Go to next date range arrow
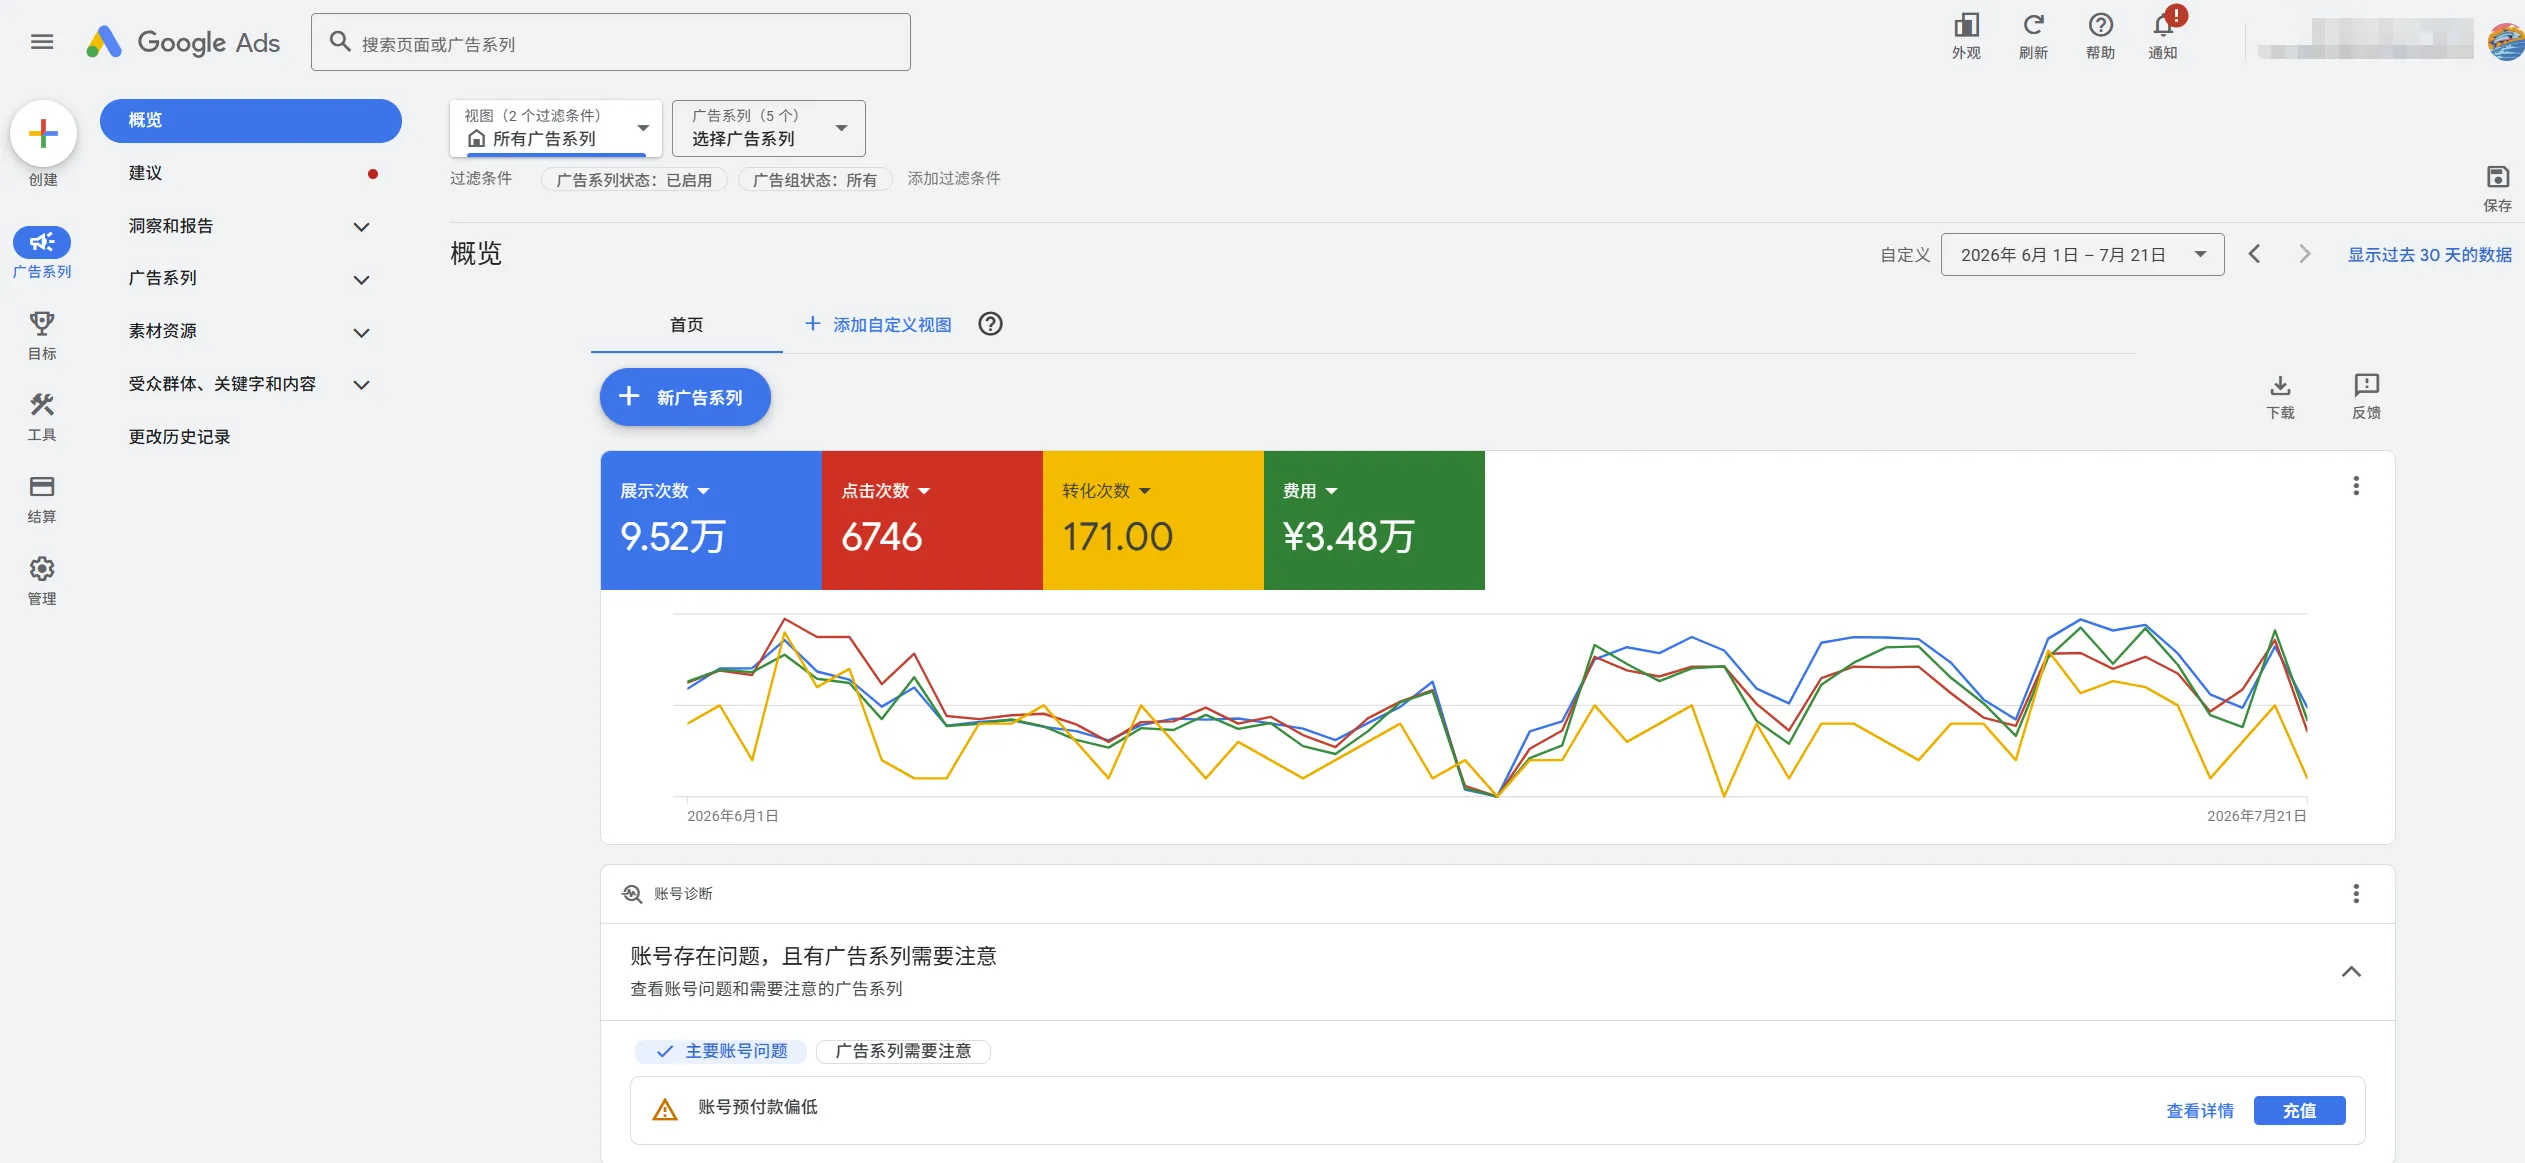Image resolution: width=2525 pixels, height=1163 pixels. click(2305, 254)
